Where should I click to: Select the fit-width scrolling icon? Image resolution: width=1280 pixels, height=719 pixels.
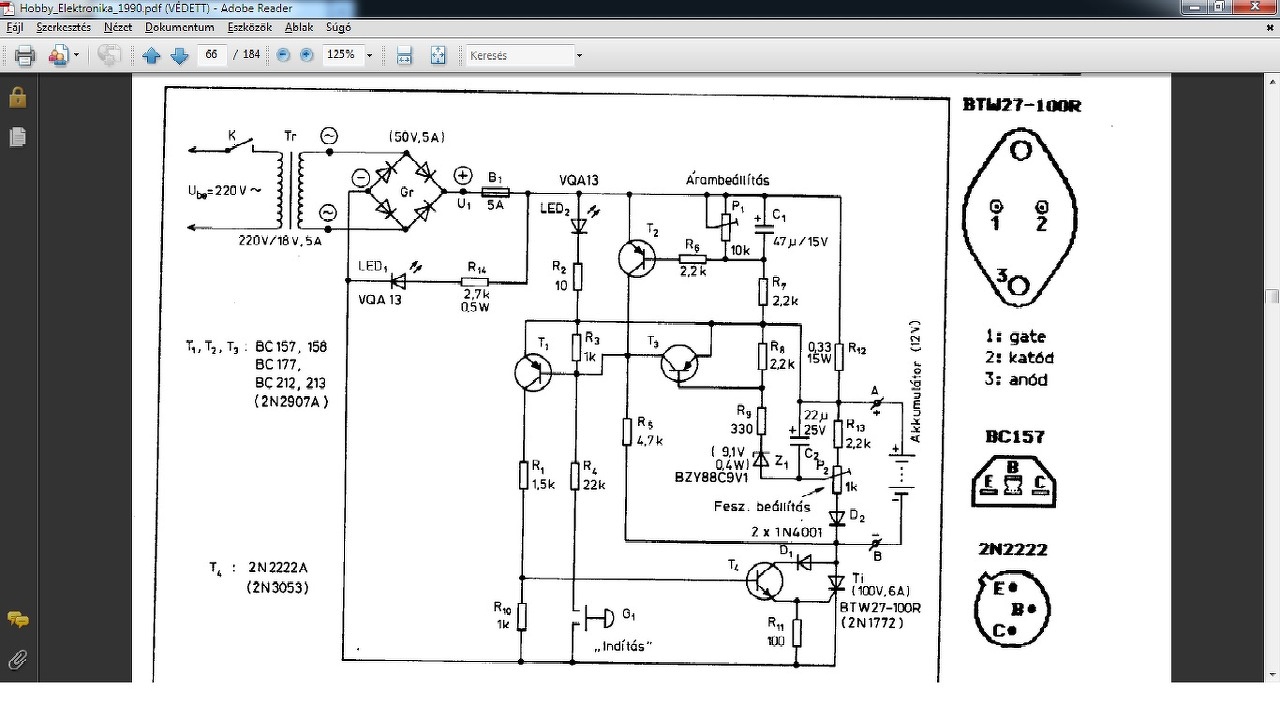click(404, 56)
